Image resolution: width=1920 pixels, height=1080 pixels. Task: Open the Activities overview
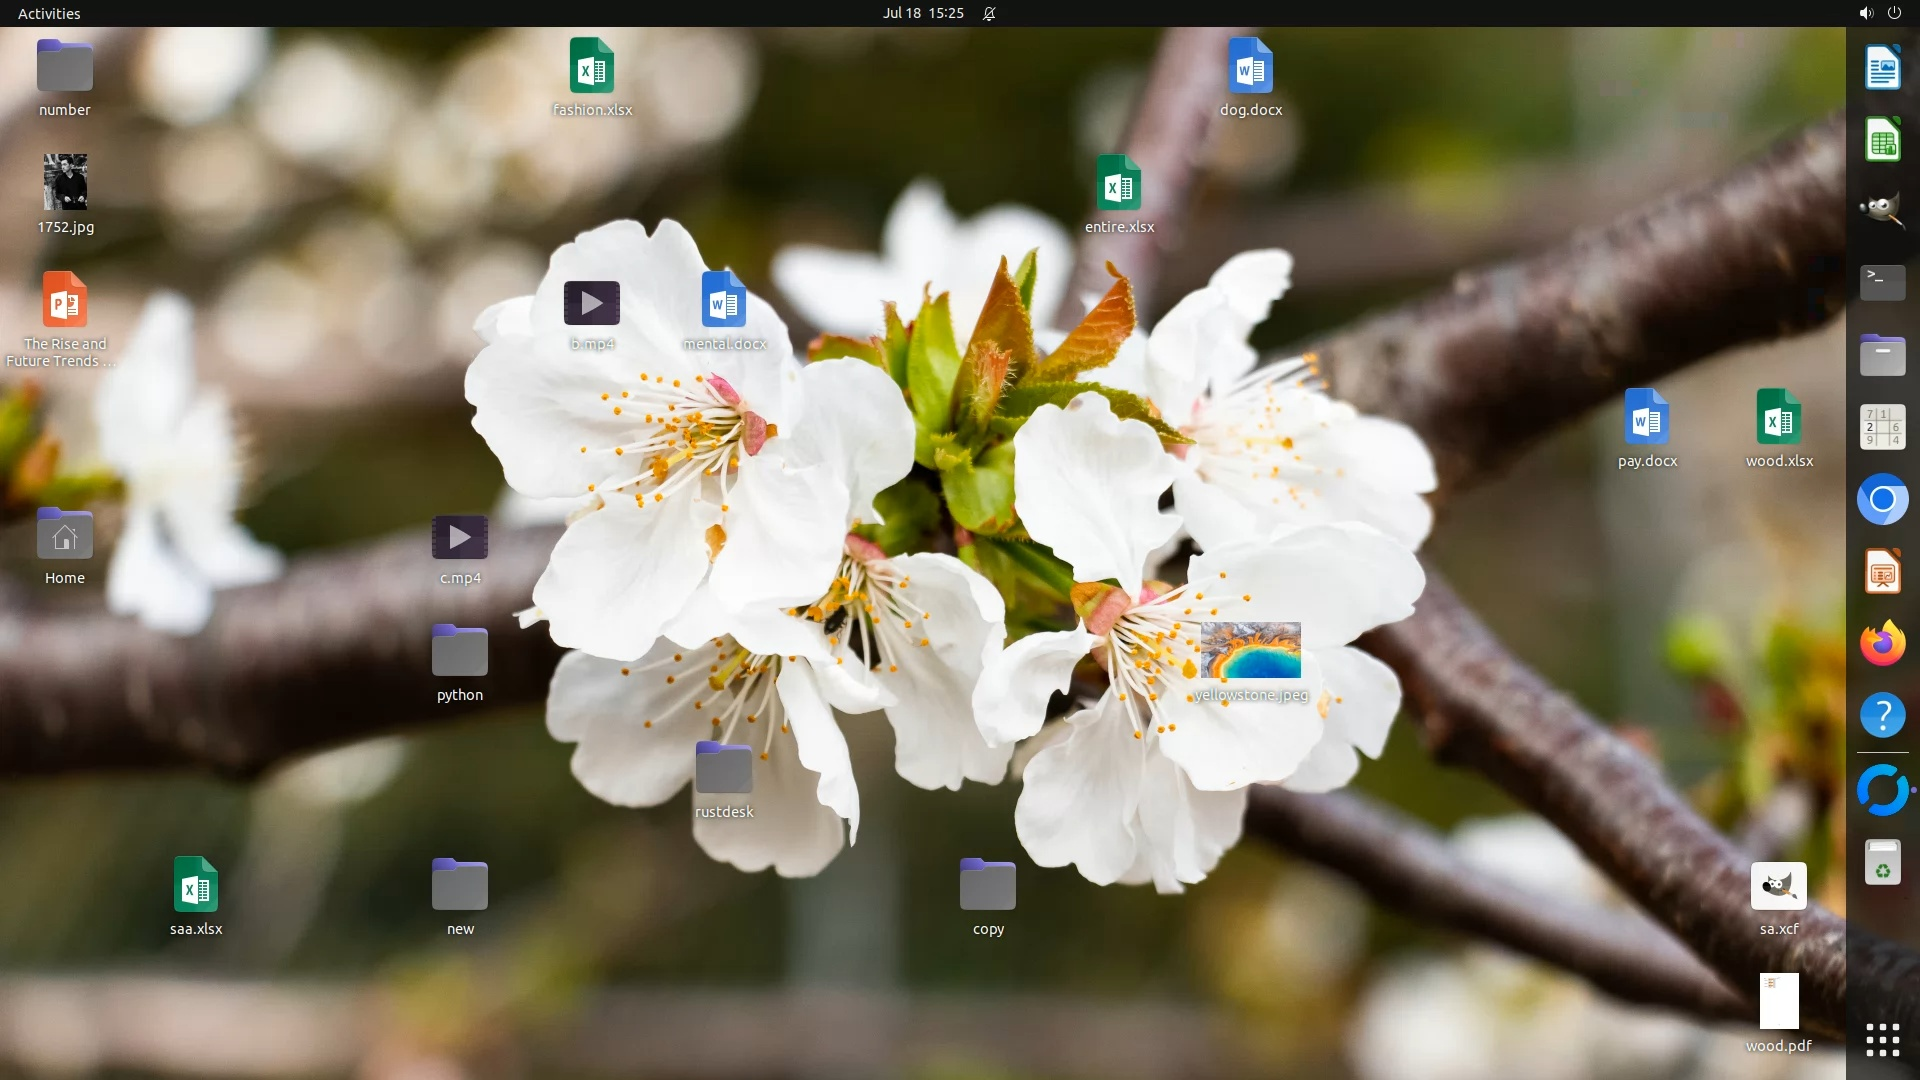pos(49,13)
